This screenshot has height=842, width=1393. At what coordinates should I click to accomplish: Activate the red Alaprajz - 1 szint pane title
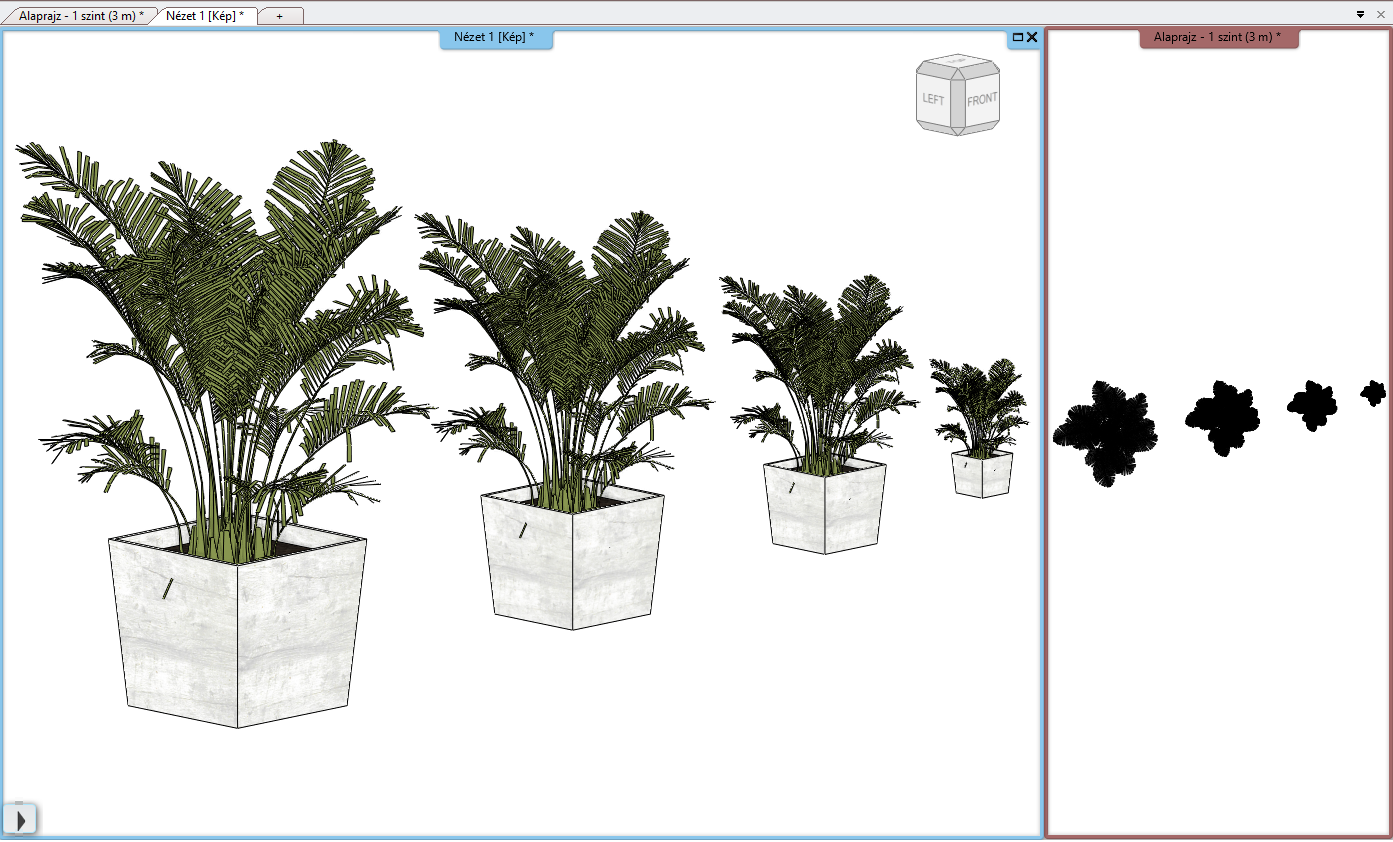[x=1217, y=38]
